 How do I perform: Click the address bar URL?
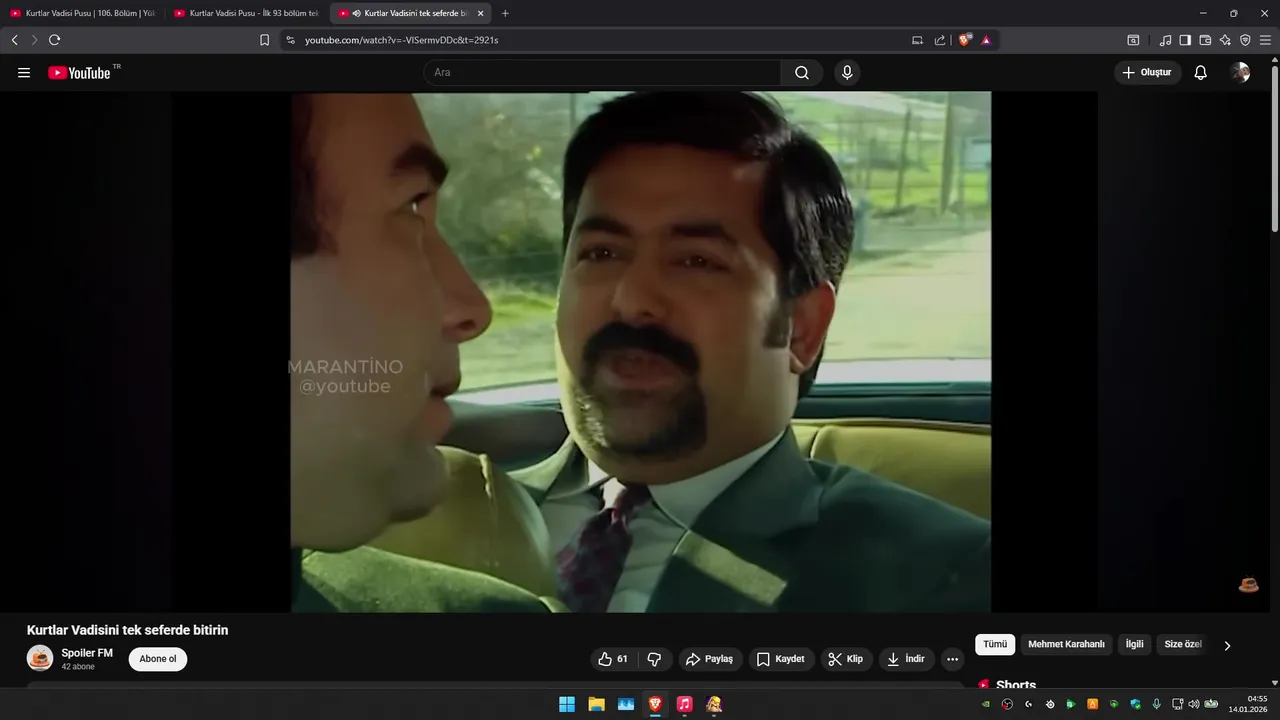[401, 40]
